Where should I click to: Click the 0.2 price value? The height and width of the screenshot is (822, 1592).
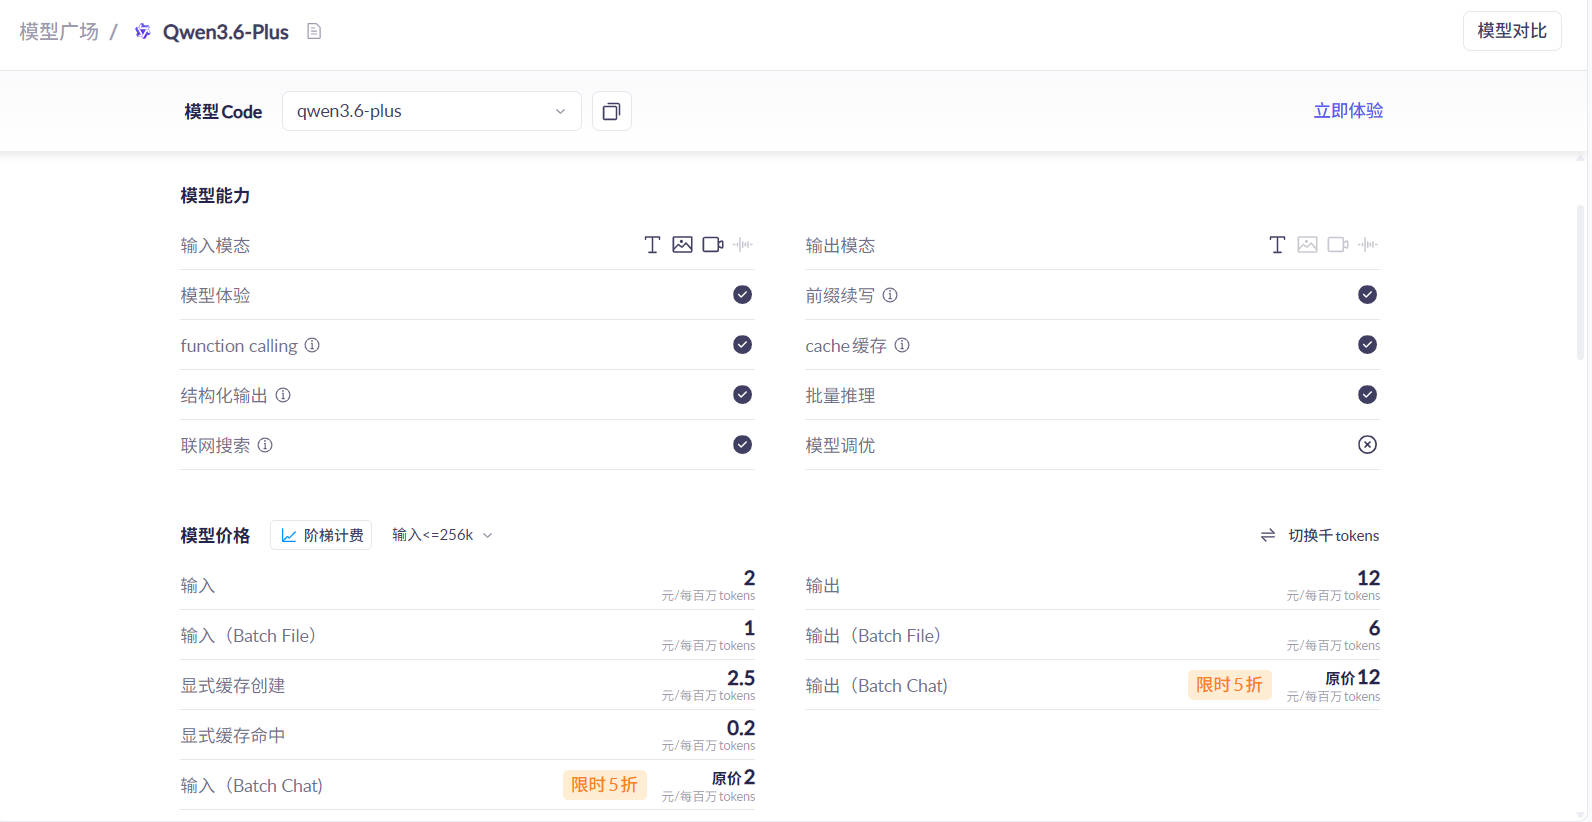(x=741, y=728)
